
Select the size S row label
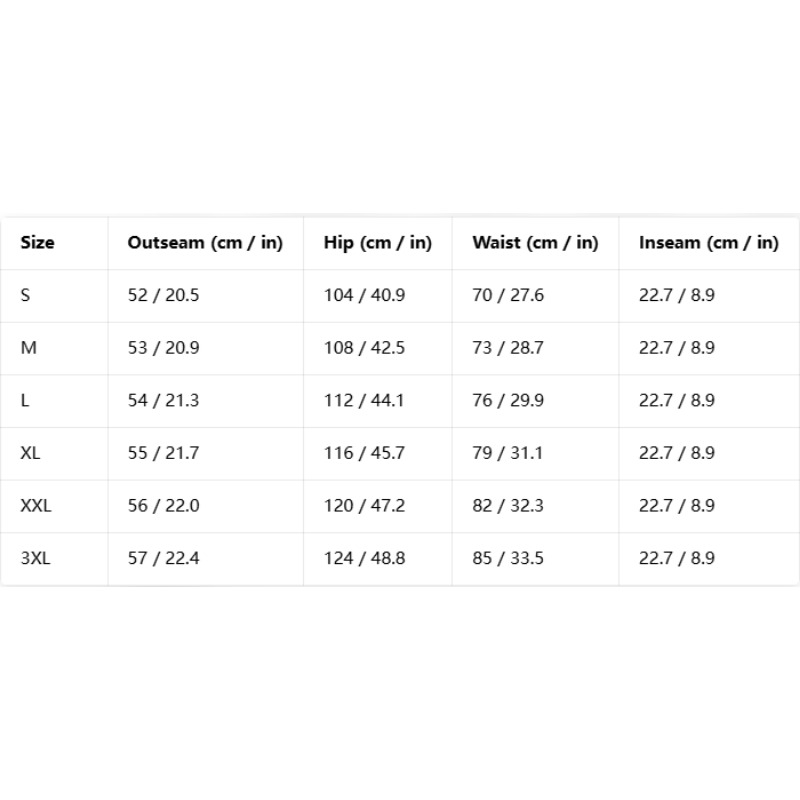pos(25,295)
